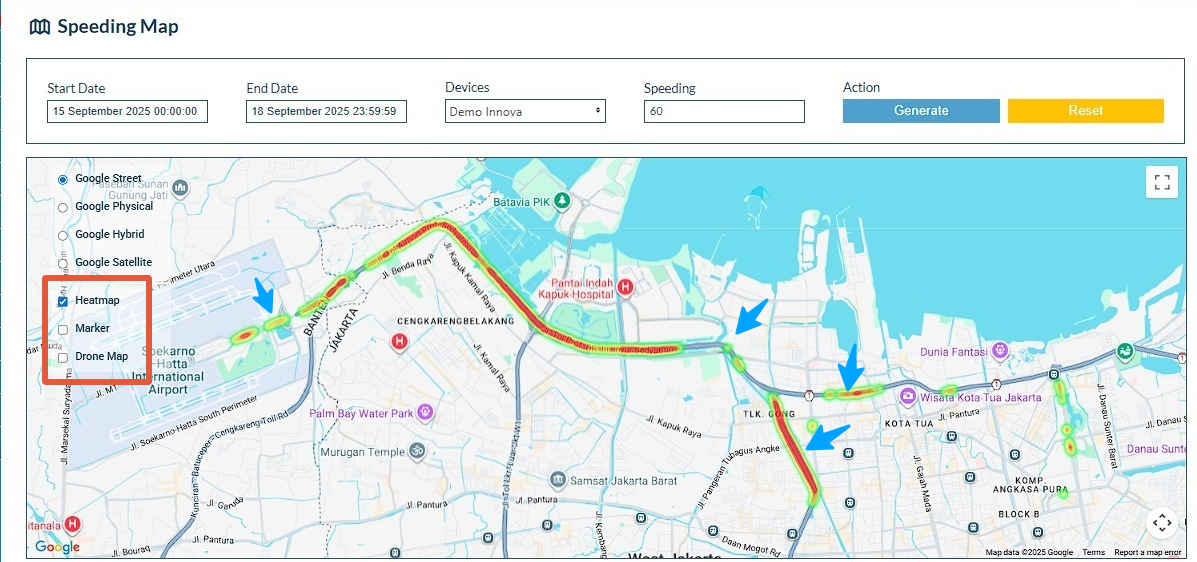Click the Wisata Kota Tua Jakarta marker
Image resolution: width=1197 pixels, height=562 pixels.
tap(907, 397)
